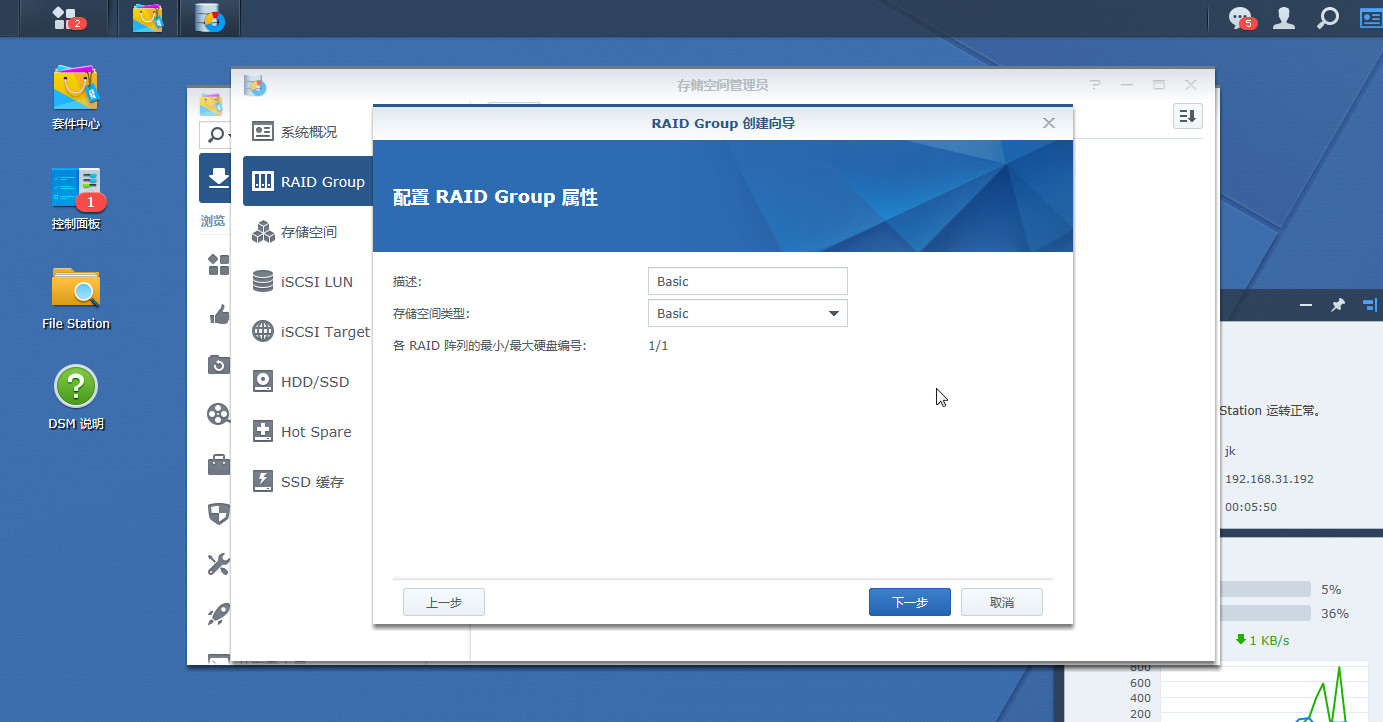Image resolution: width=1383 pixels, height=722 pixels.
Task: Click the user account options icon
Action: (1284, 18)
